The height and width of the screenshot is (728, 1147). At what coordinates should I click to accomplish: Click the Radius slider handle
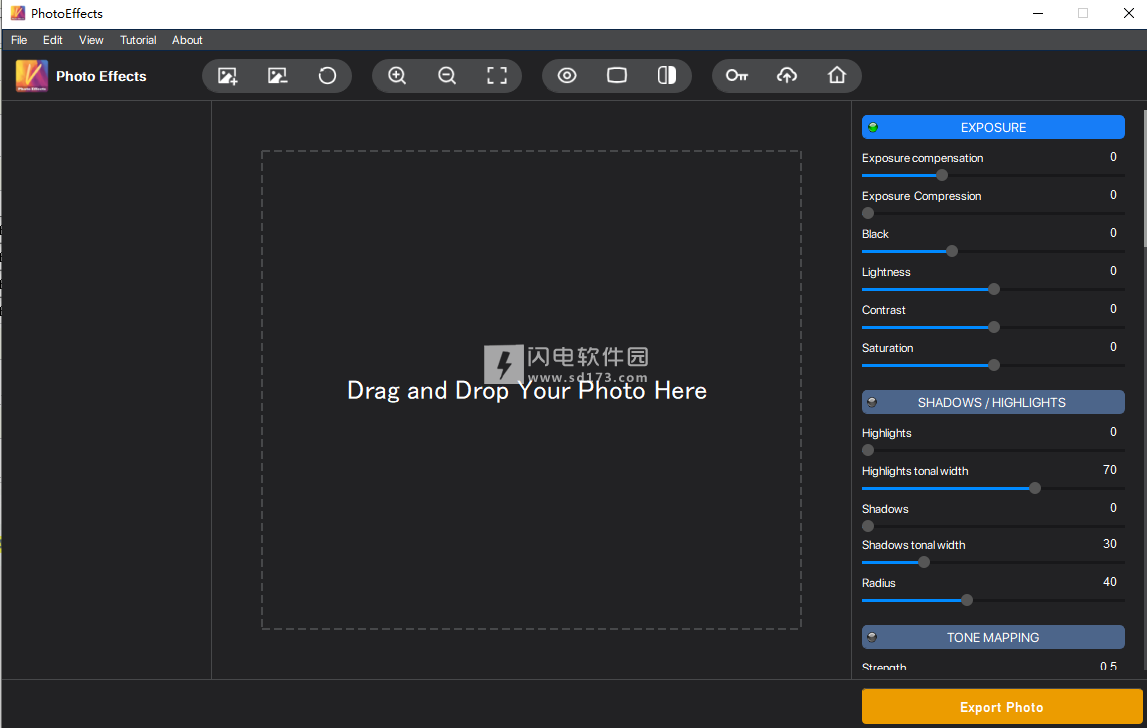967,600
